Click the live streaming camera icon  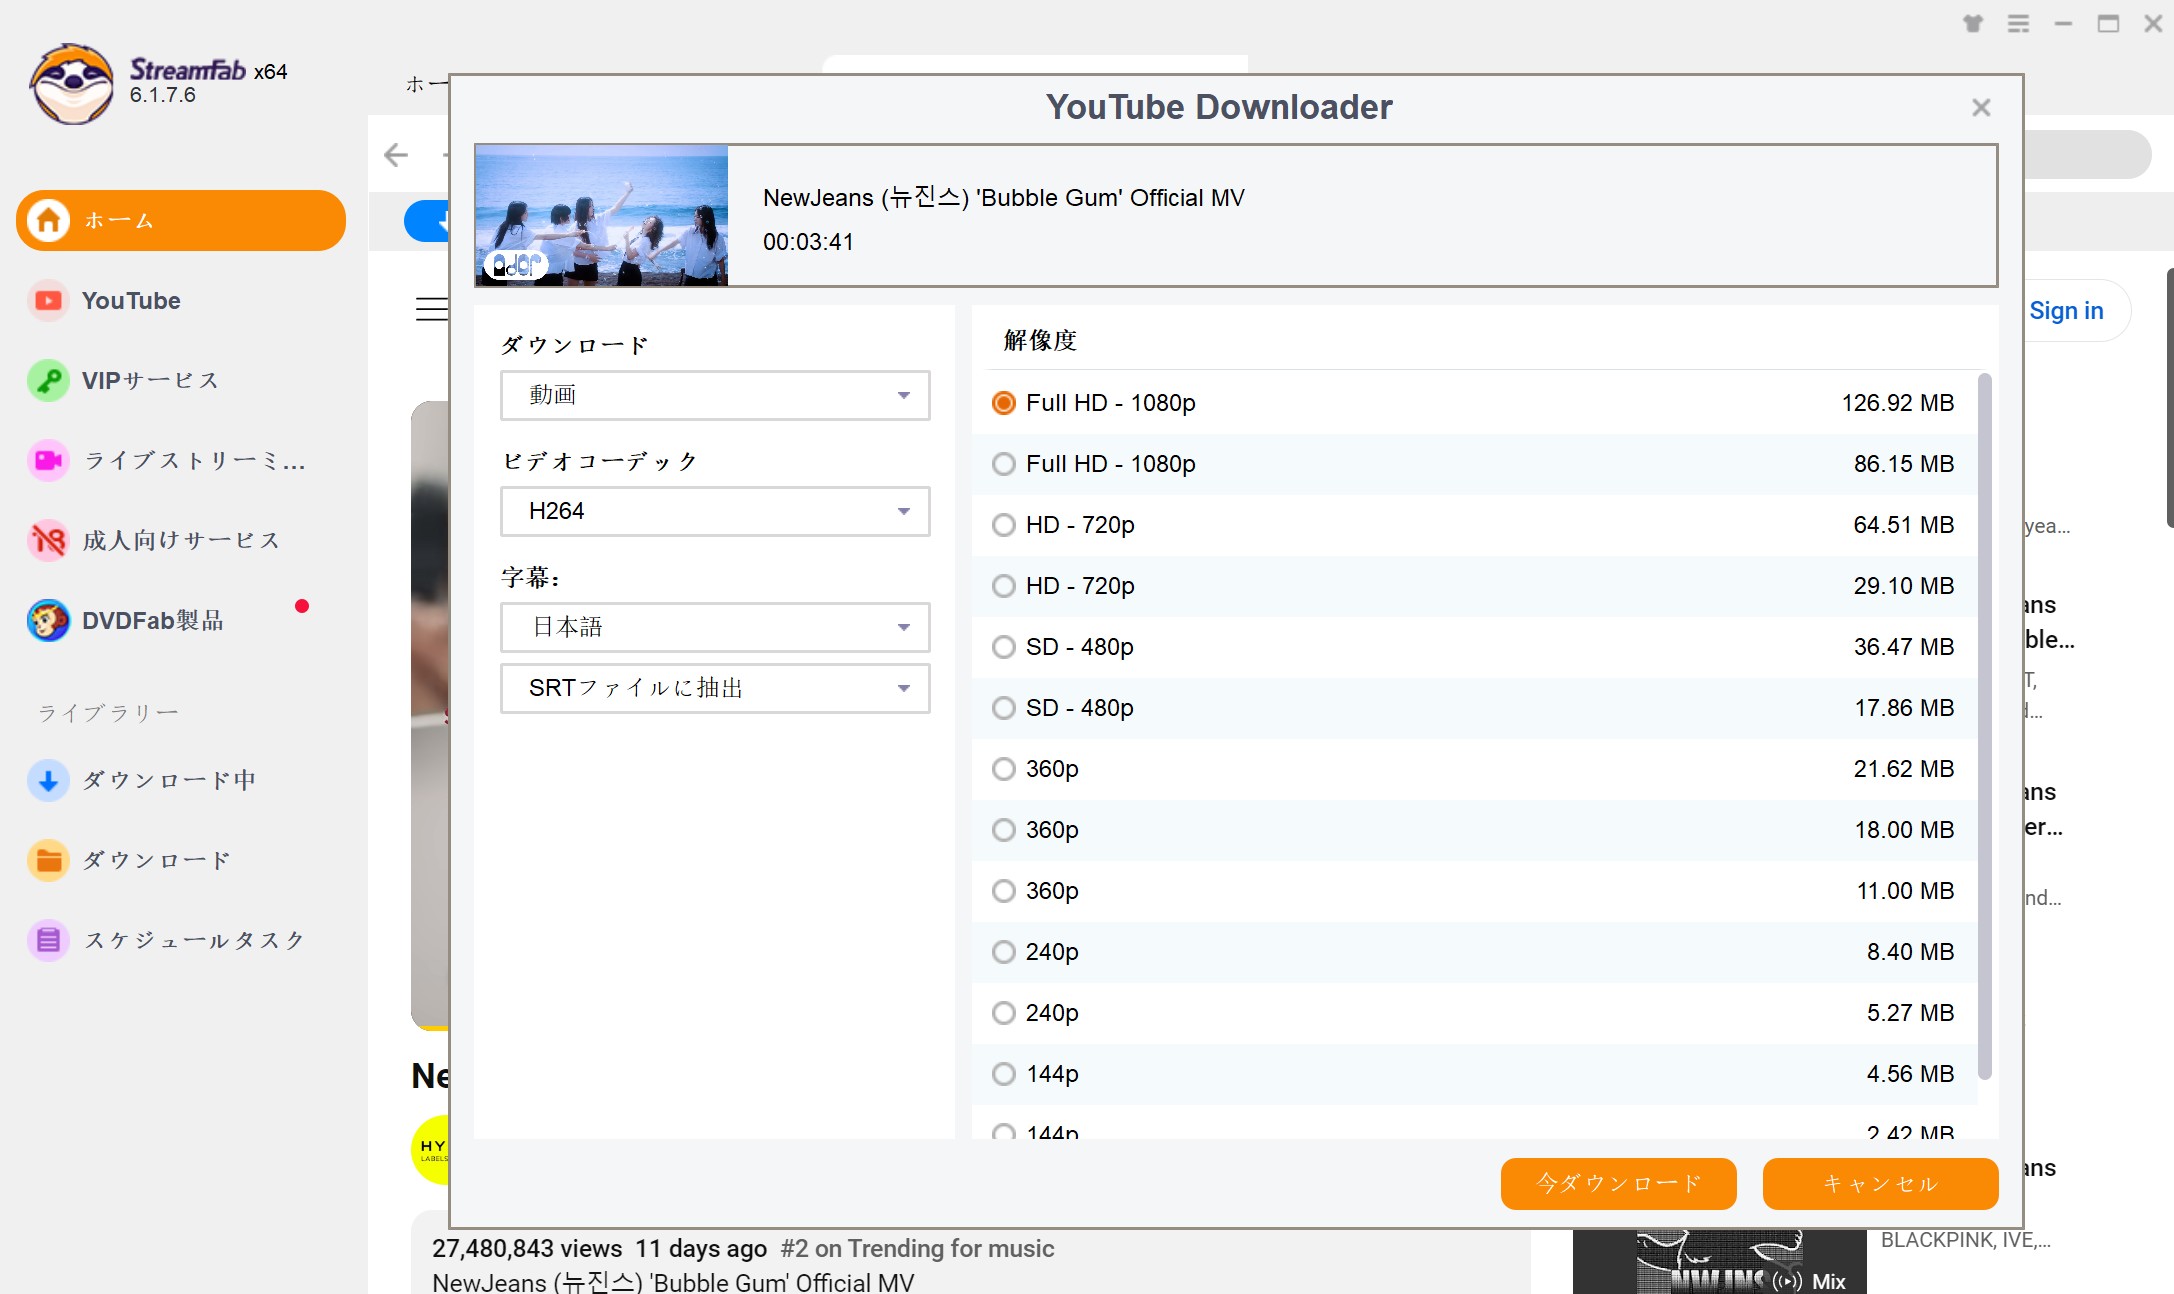point(48,461)
